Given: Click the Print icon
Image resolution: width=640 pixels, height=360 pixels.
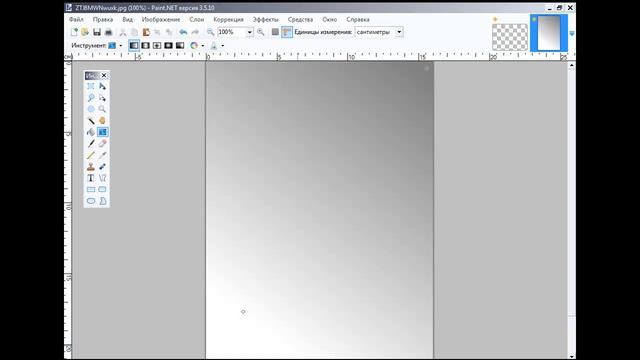Looking at the screenshot, I should pyautogui.click(x=108, y=32).
